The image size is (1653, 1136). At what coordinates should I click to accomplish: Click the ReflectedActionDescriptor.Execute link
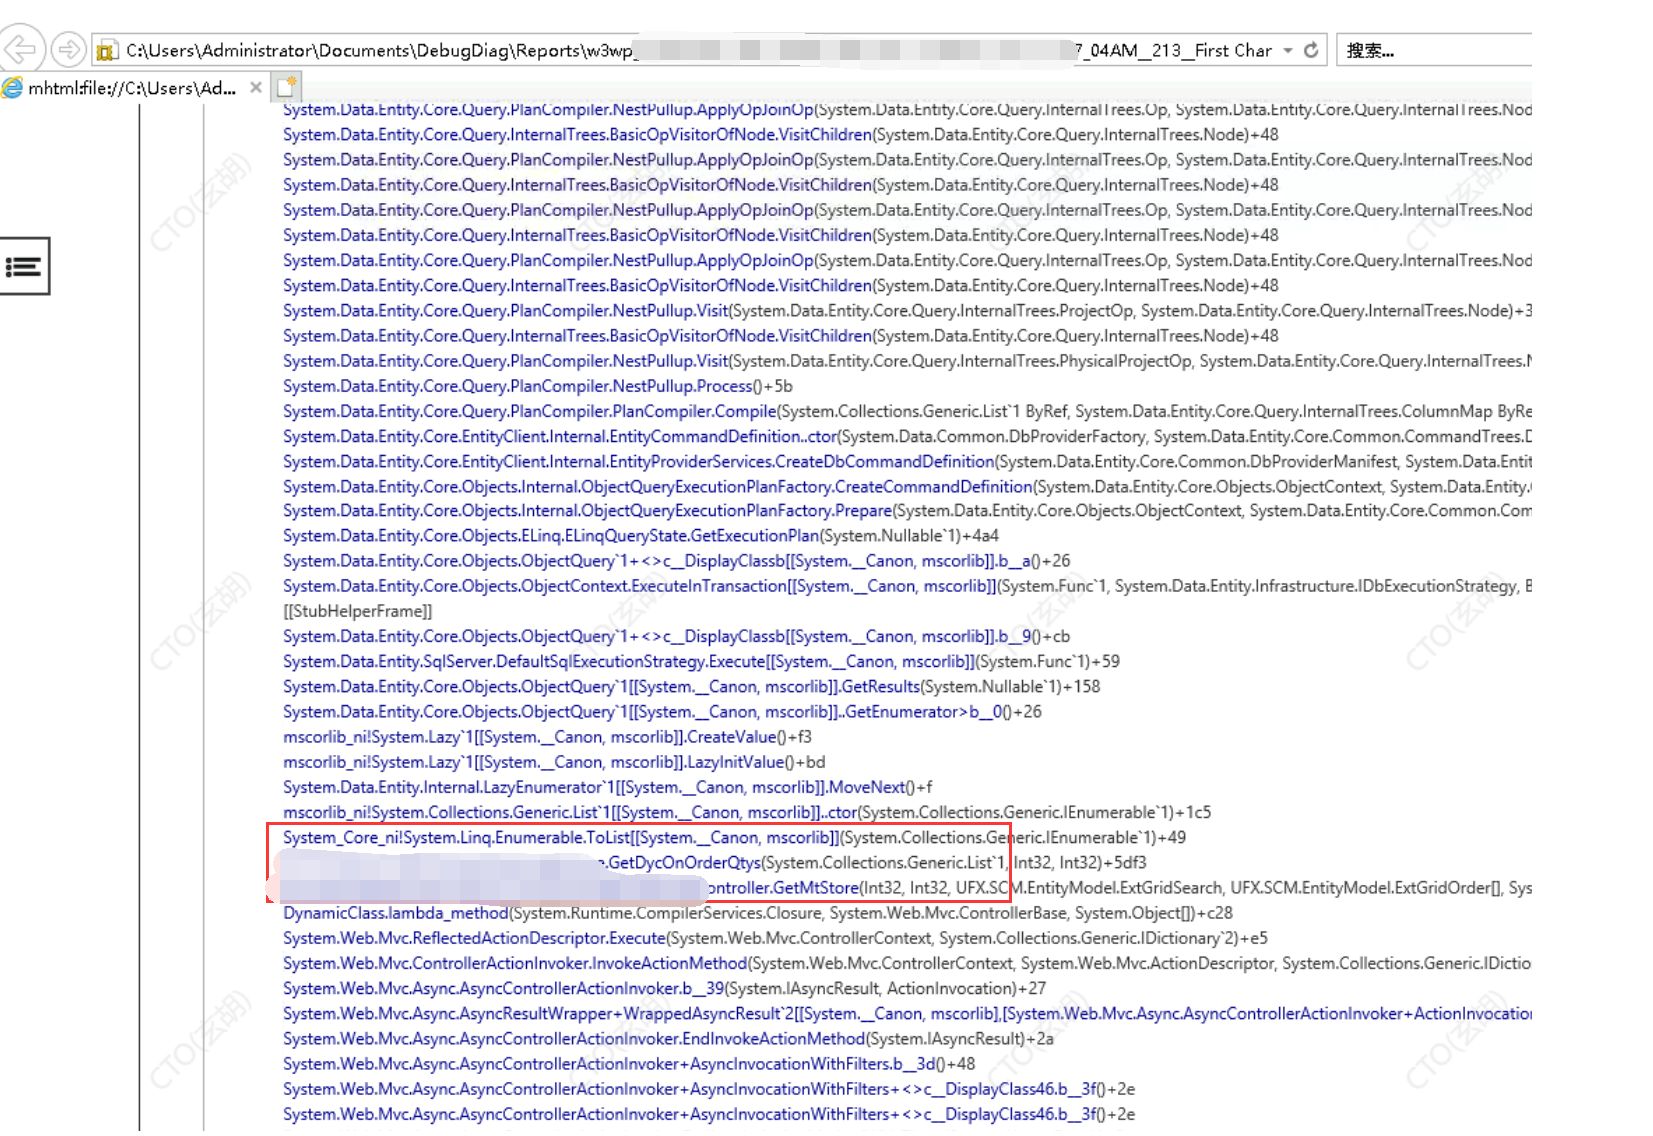coord(474,938)
